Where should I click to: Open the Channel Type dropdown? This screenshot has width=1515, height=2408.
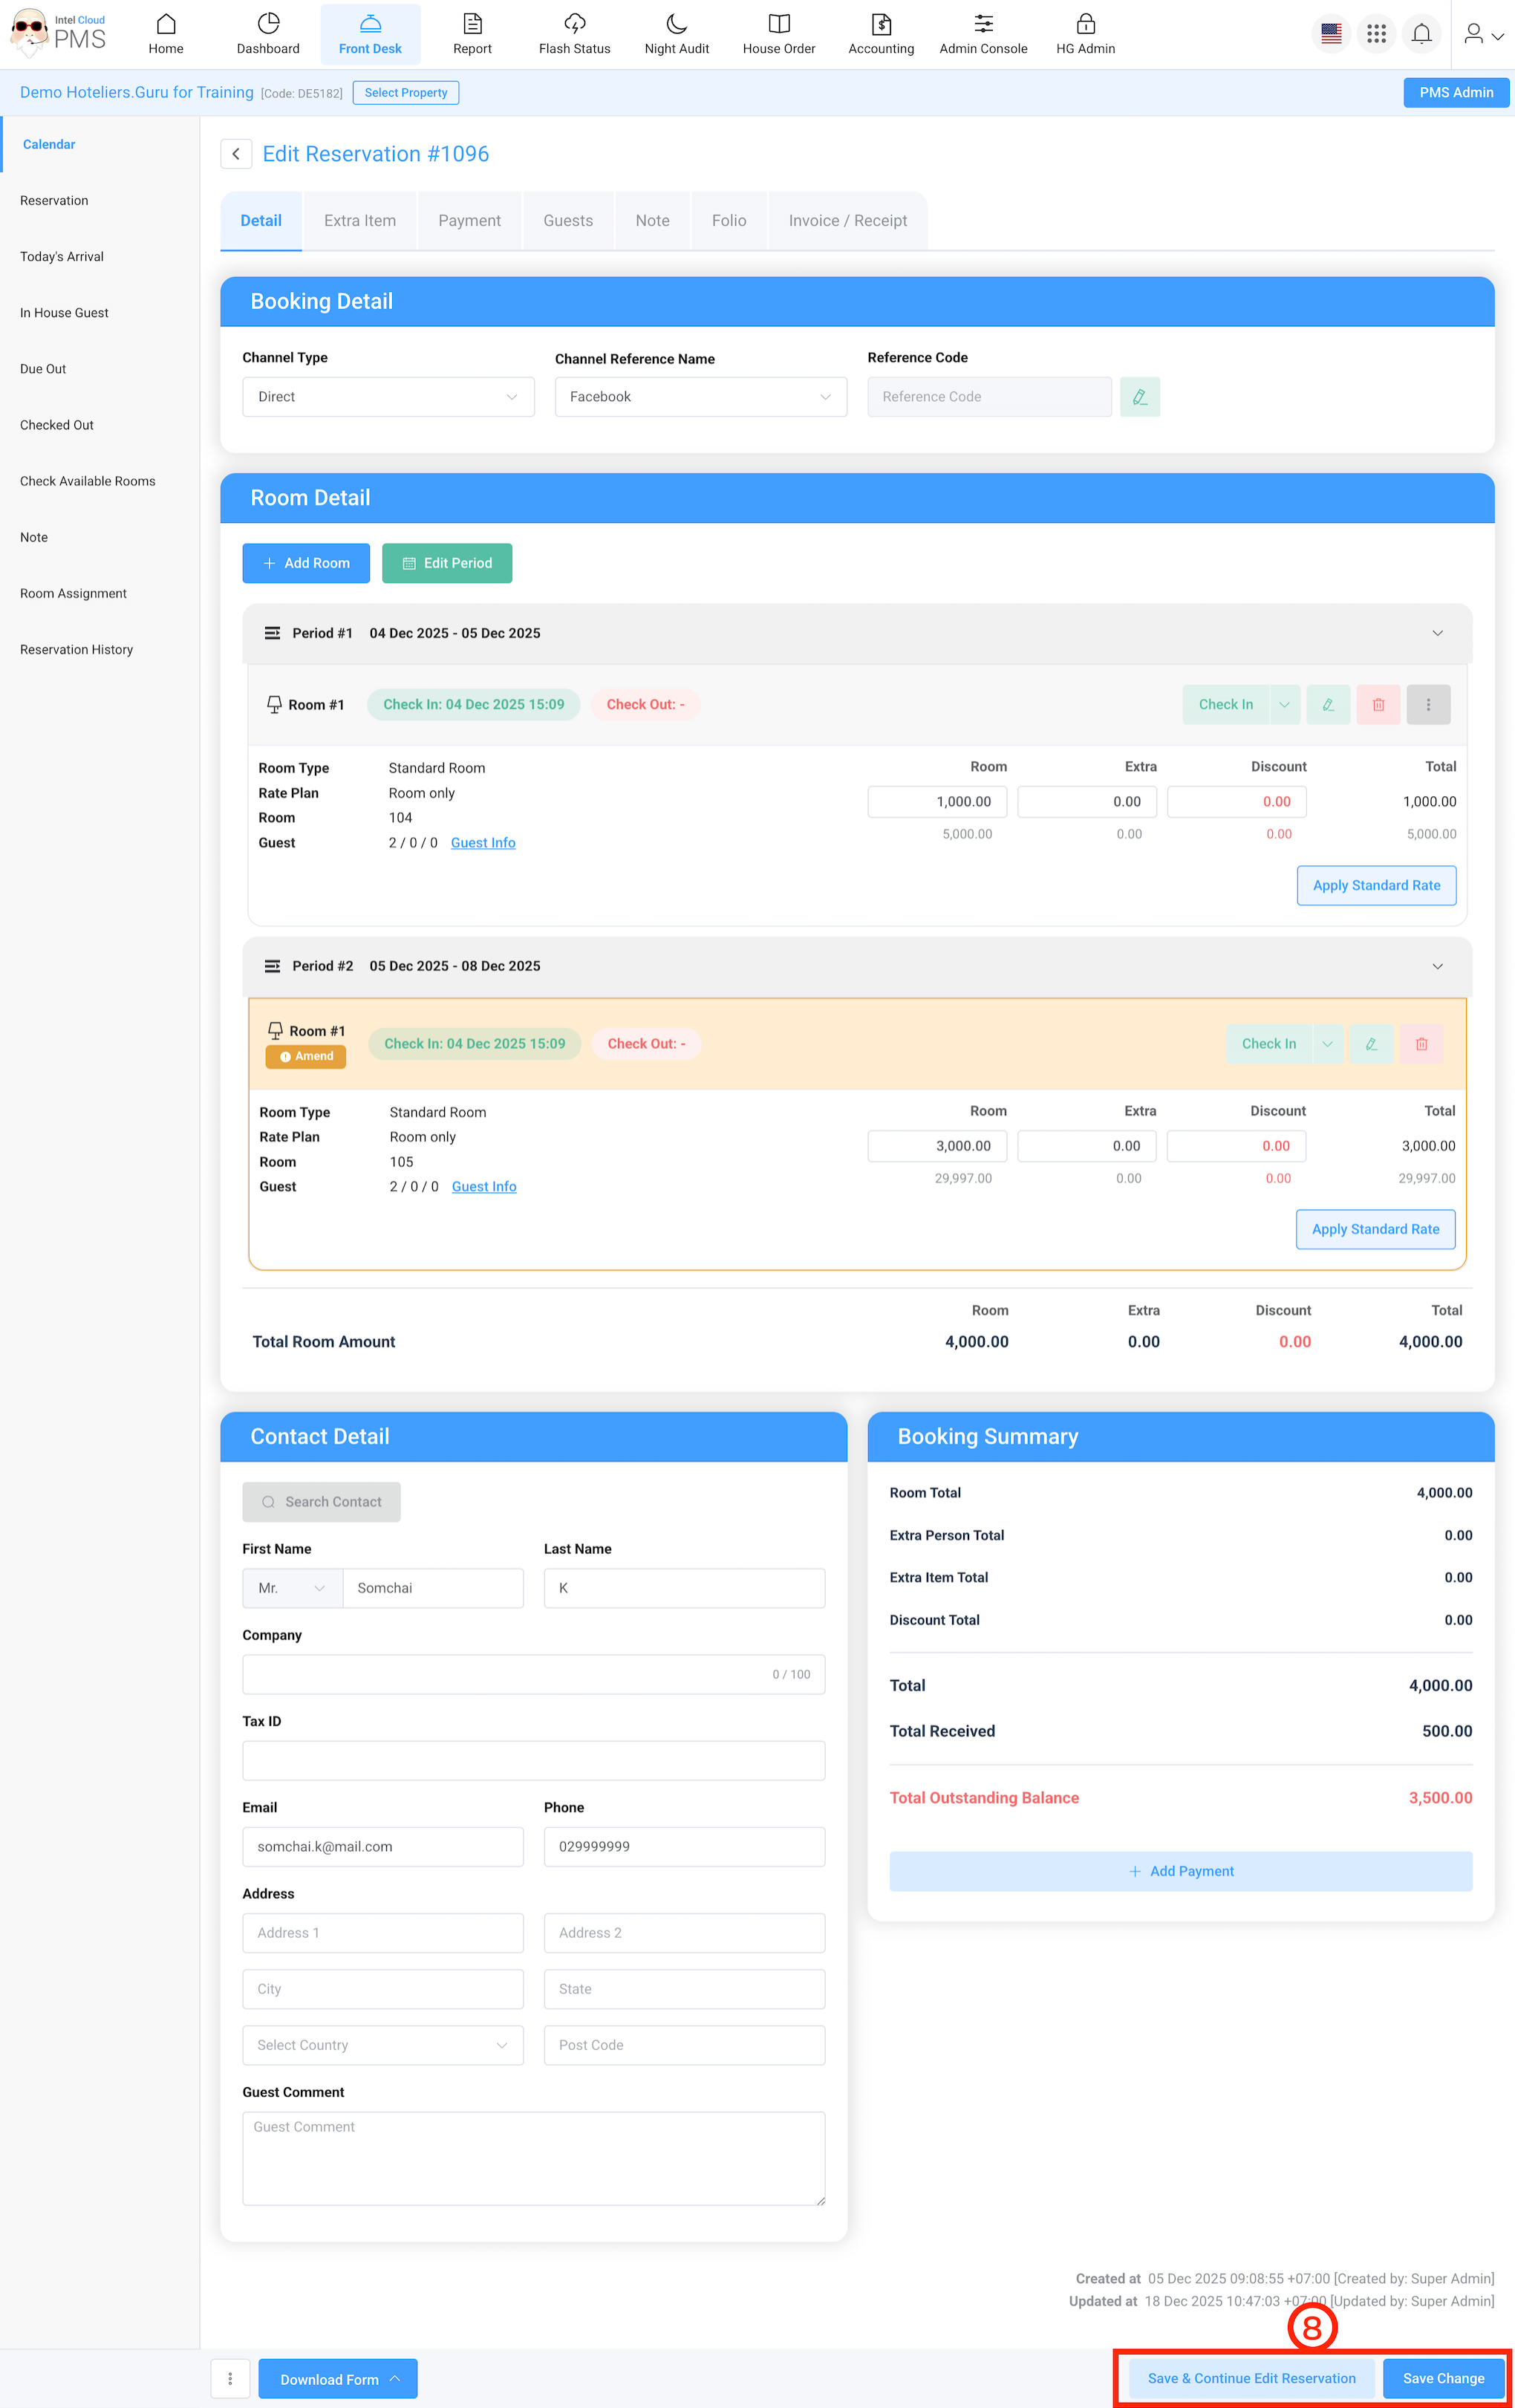[388, 397]
